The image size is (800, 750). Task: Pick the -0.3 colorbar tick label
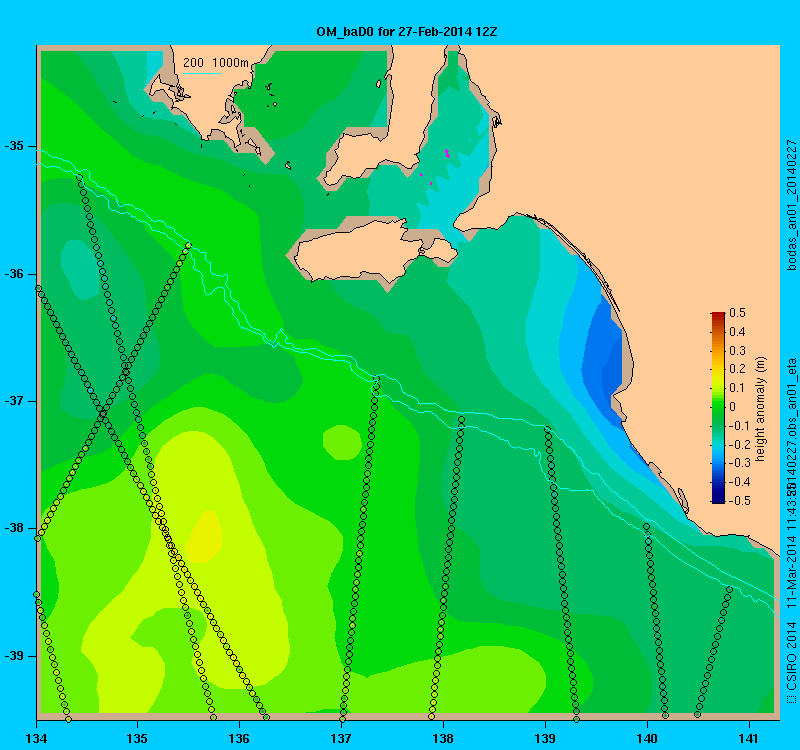click(738, 463)
